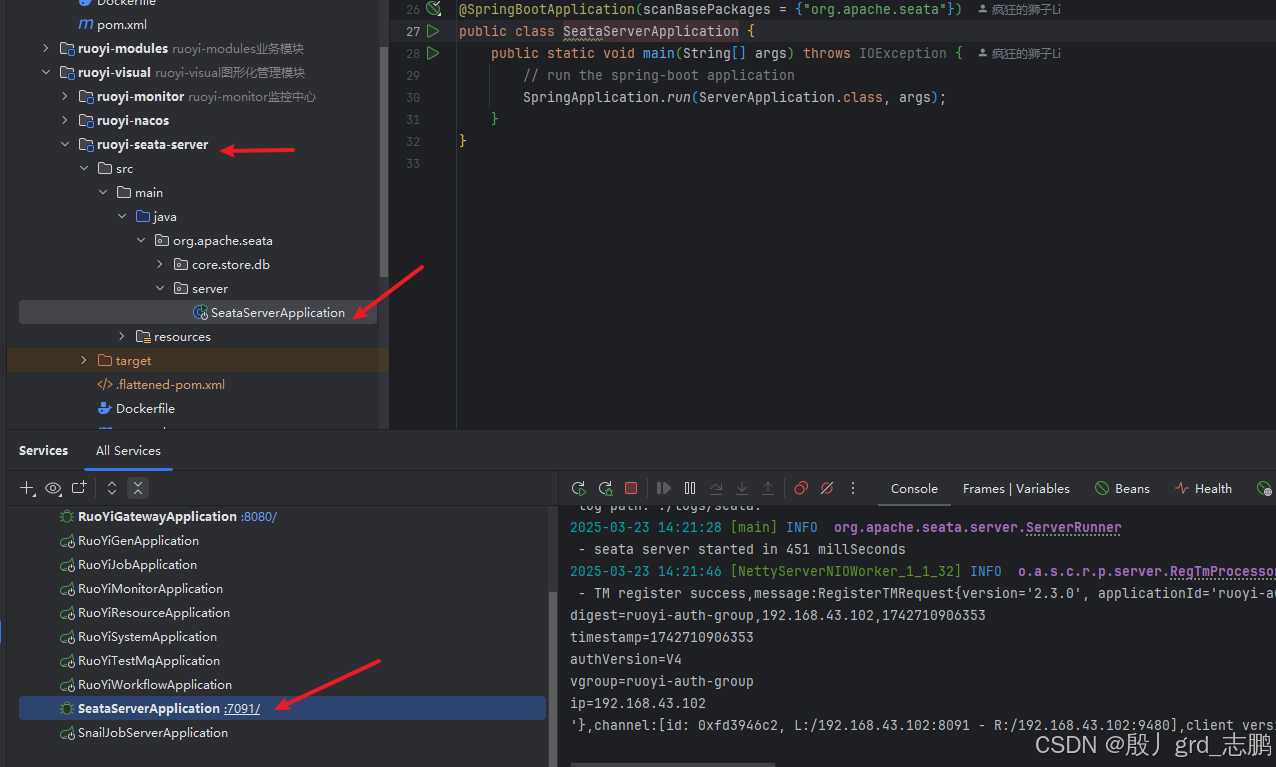This screenshot has height=767, width=1276.
Task: Click the project tree vertical scrollbar
Action: click(384, 160)
